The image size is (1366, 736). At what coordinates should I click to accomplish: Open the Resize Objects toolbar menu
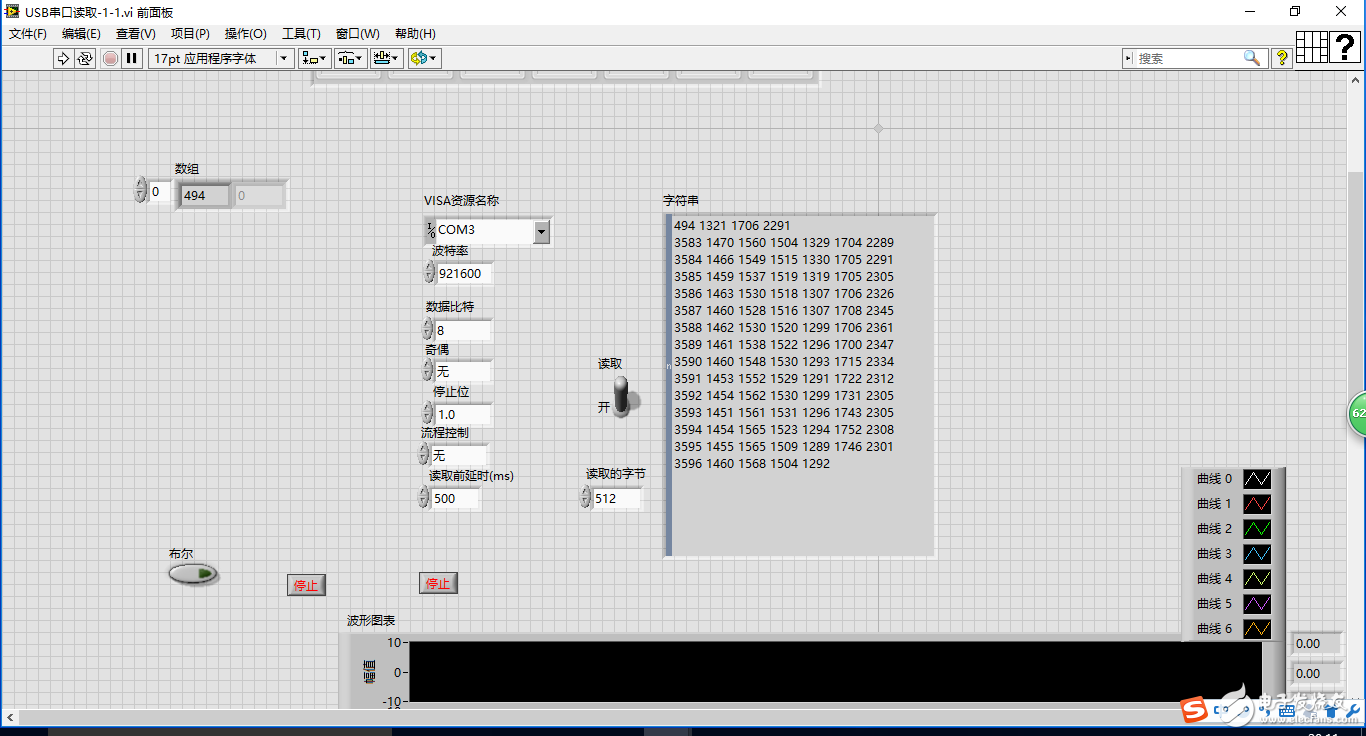coord(386,59)
